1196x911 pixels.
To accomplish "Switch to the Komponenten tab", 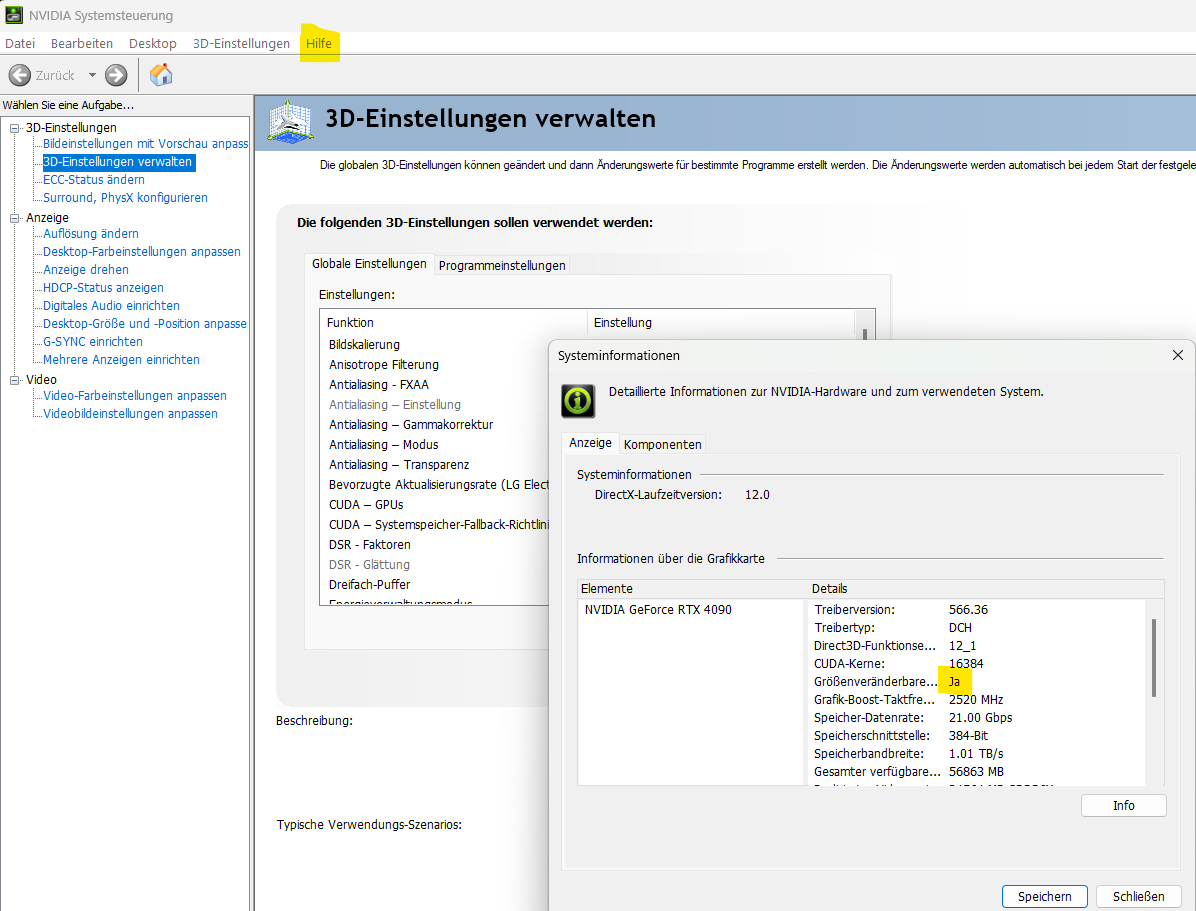I will click(662, 444).
